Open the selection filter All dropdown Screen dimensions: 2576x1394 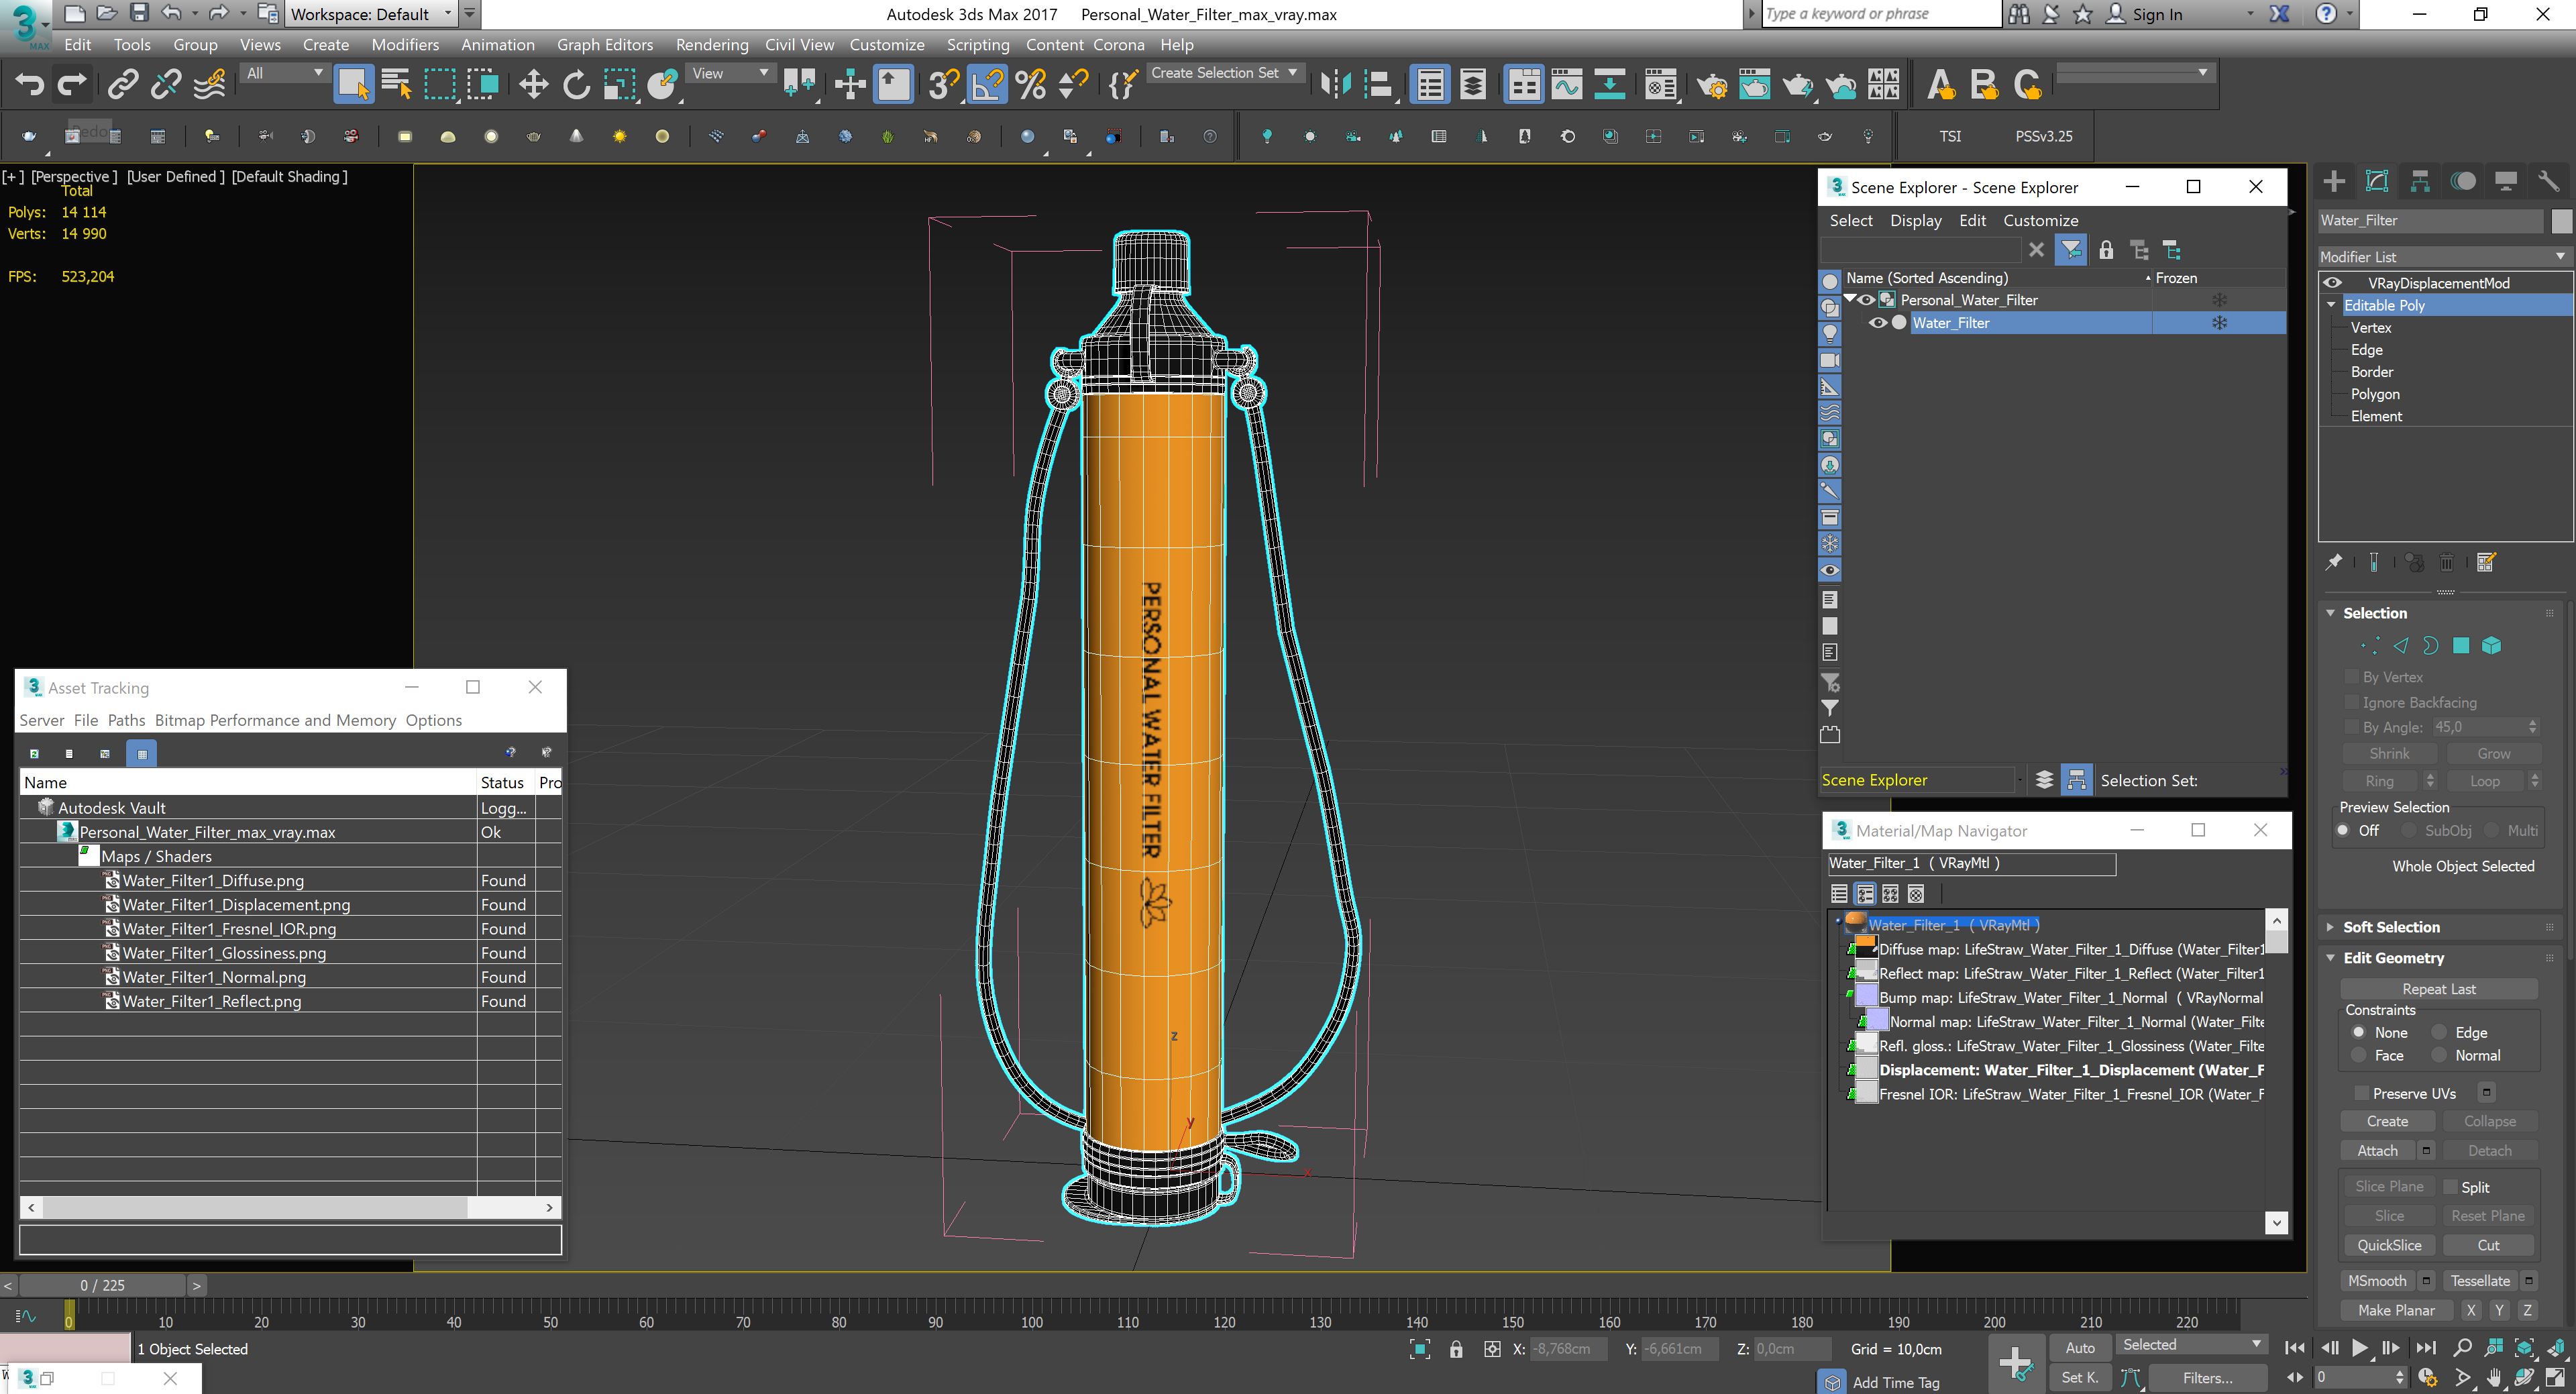click(x=284, y=73)
